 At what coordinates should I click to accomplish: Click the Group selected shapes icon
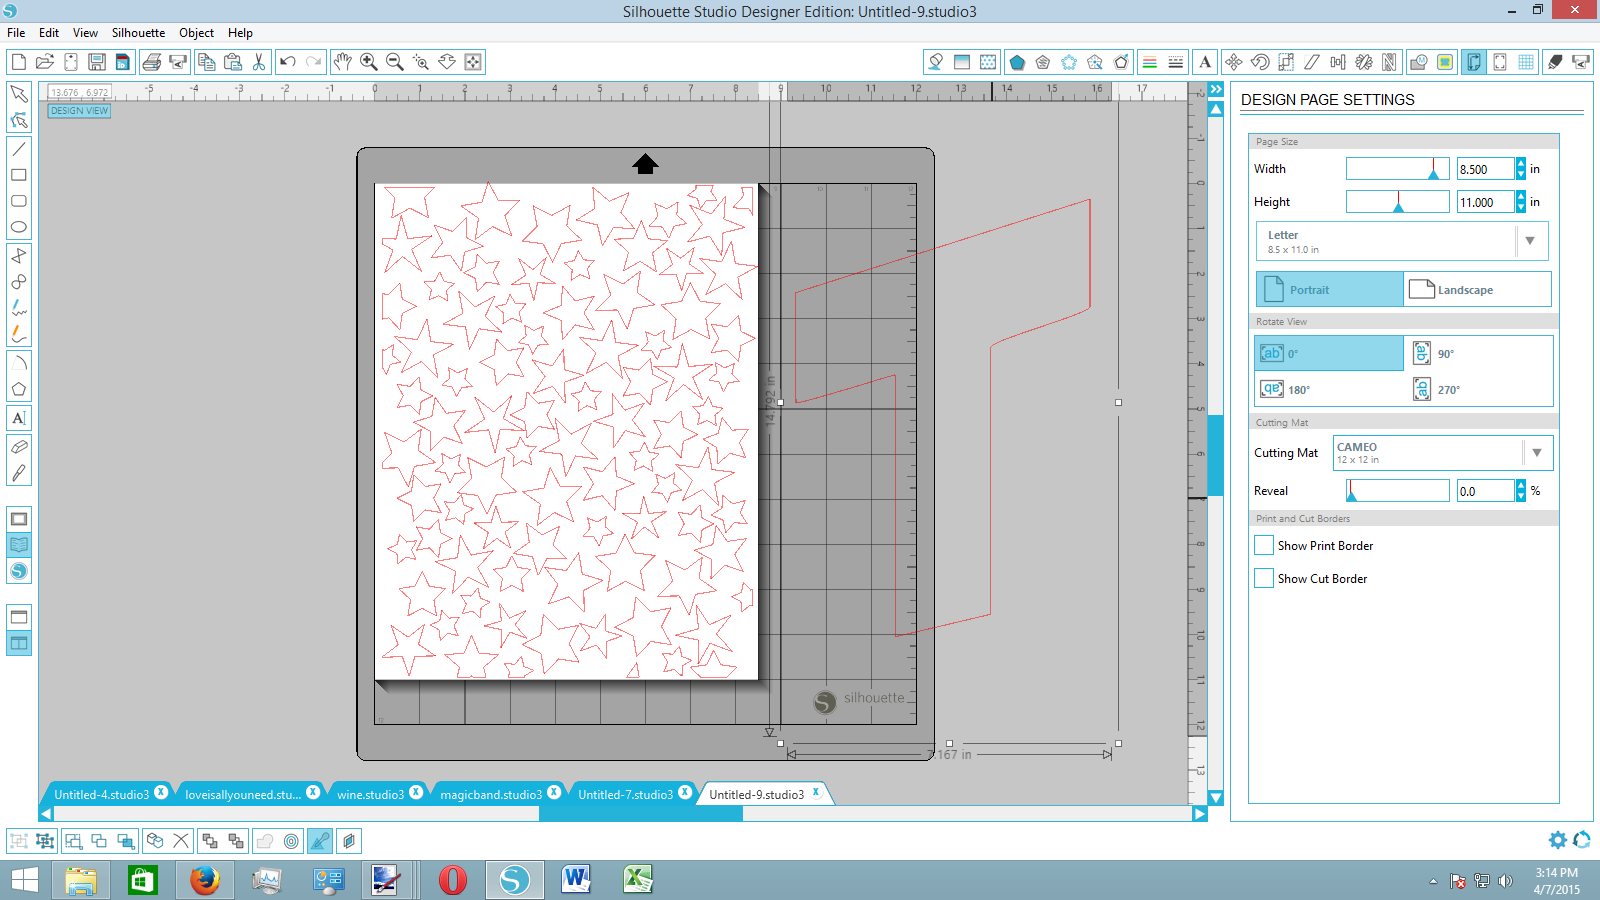(19, 841)
